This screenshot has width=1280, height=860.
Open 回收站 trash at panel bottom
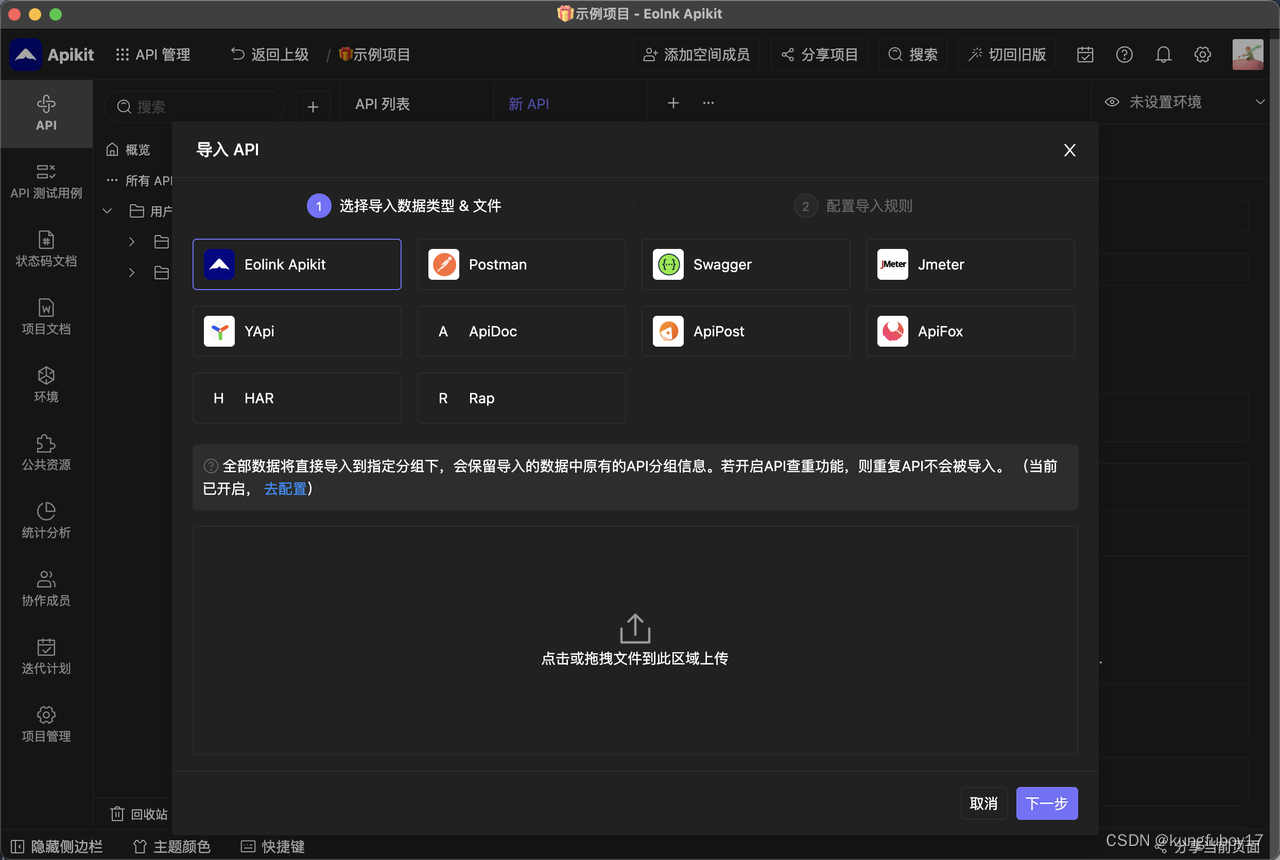[139, 814]
